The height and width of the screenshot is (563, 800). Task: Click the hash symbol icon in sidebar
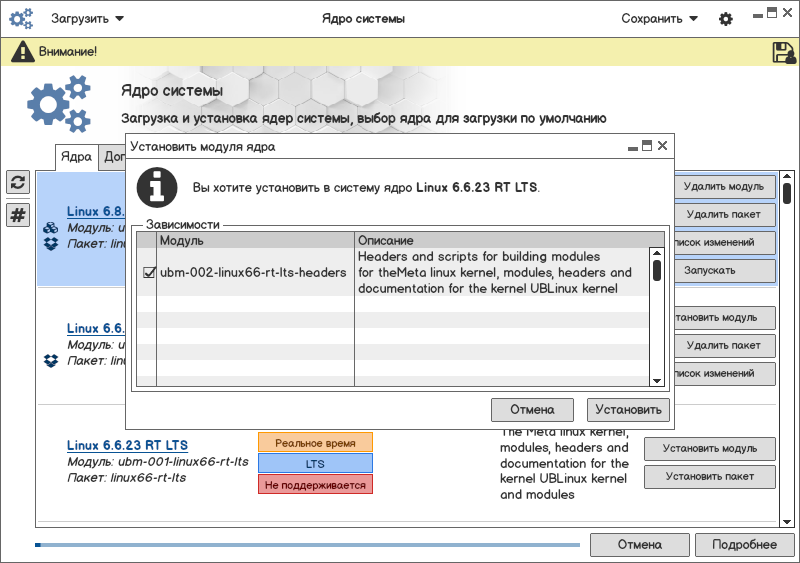pyautogui.click(x=18, y=215)
